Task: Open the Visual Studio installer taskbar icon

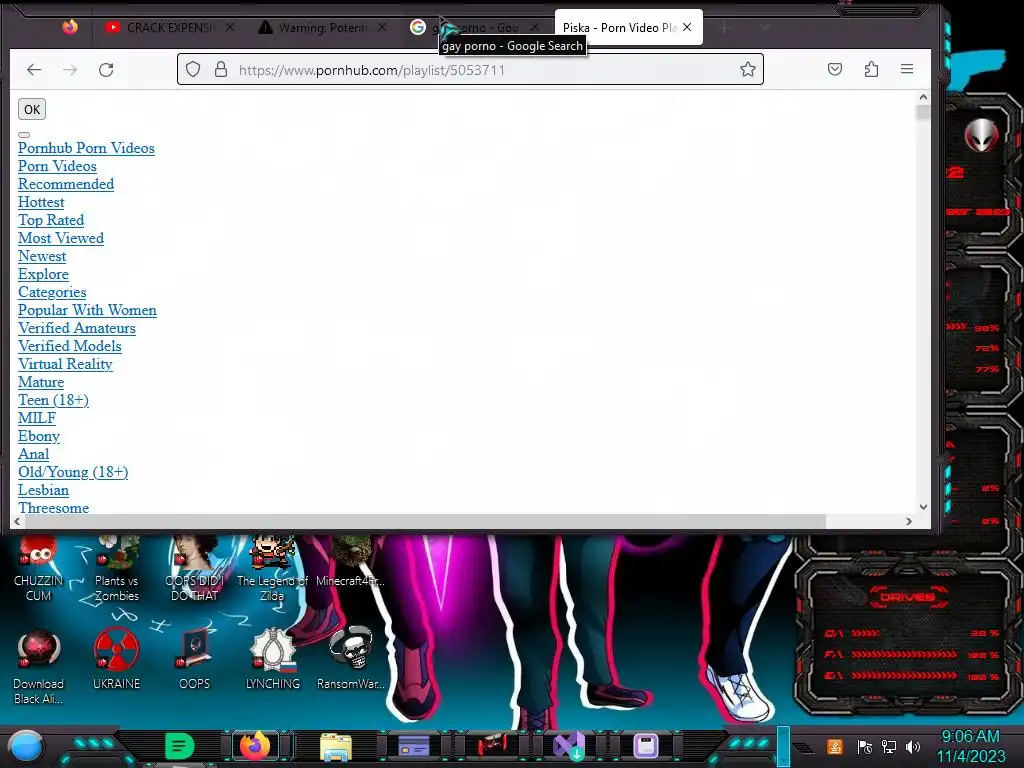Action: click(568, 746)
